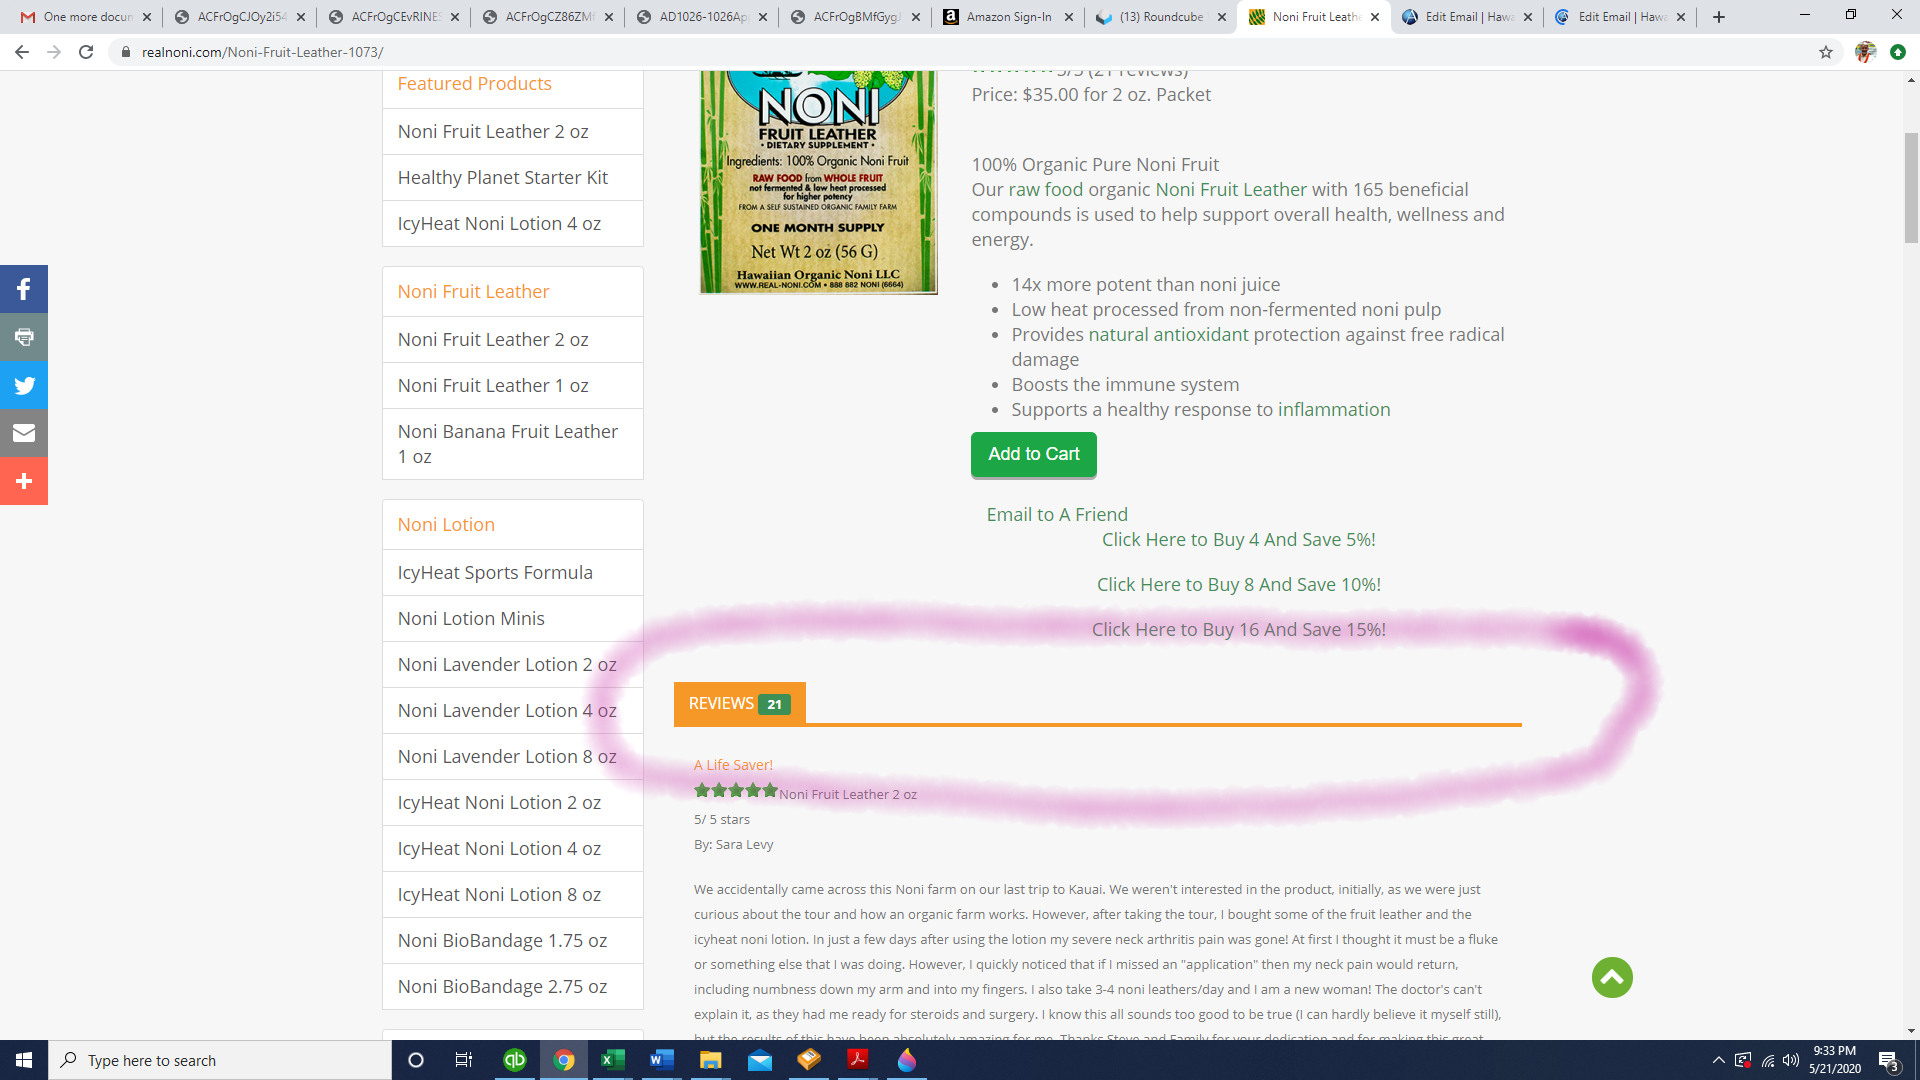This screenshot has height=1080, width=1920.
Task: Click the volume icon in system tray
Action: coord(1791,1060)
